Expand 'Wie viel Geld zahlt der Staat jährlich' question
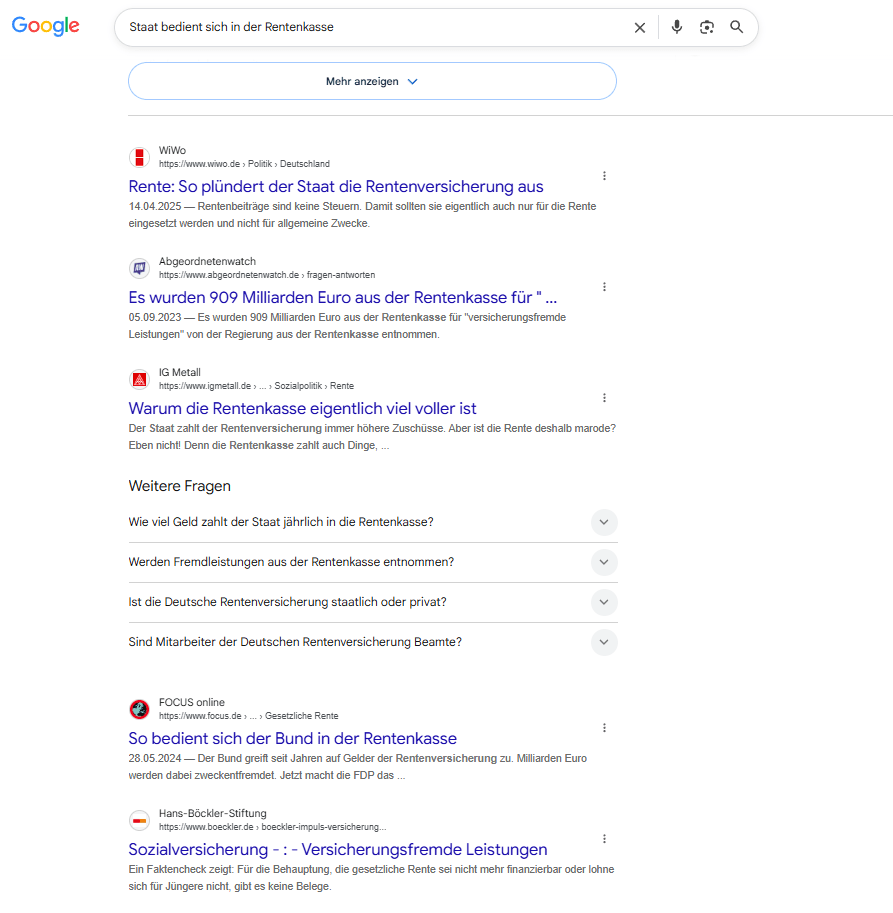Image resolution: width=893 pixels, height=913 pixels. click(373, 522)
